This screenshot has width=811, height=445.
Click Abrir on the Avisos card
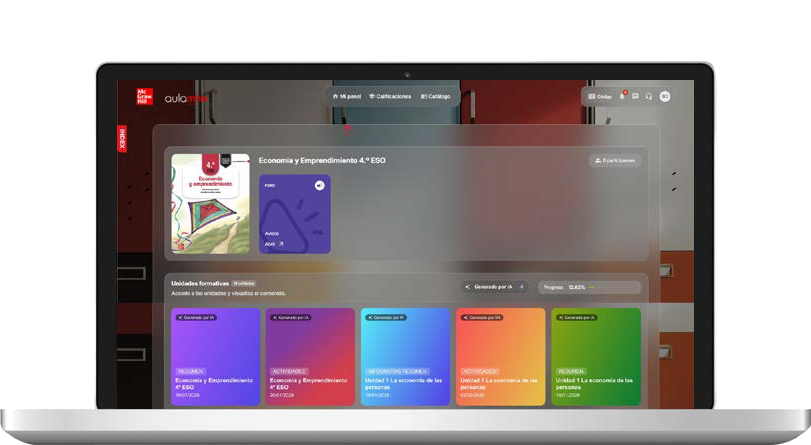tap(274, 244)
